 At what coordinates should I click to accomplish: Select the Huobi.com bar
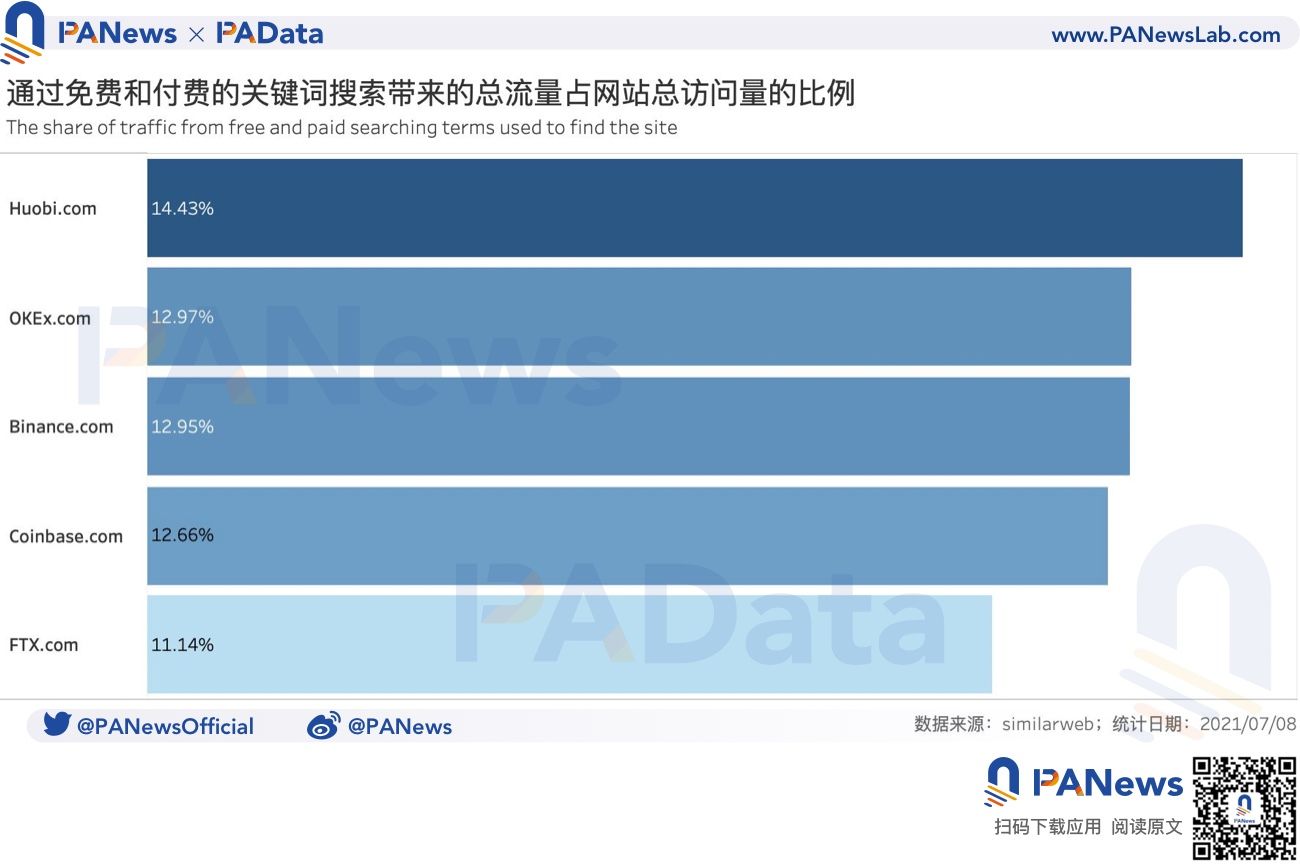pyautogui.click(x=694, y=208)
